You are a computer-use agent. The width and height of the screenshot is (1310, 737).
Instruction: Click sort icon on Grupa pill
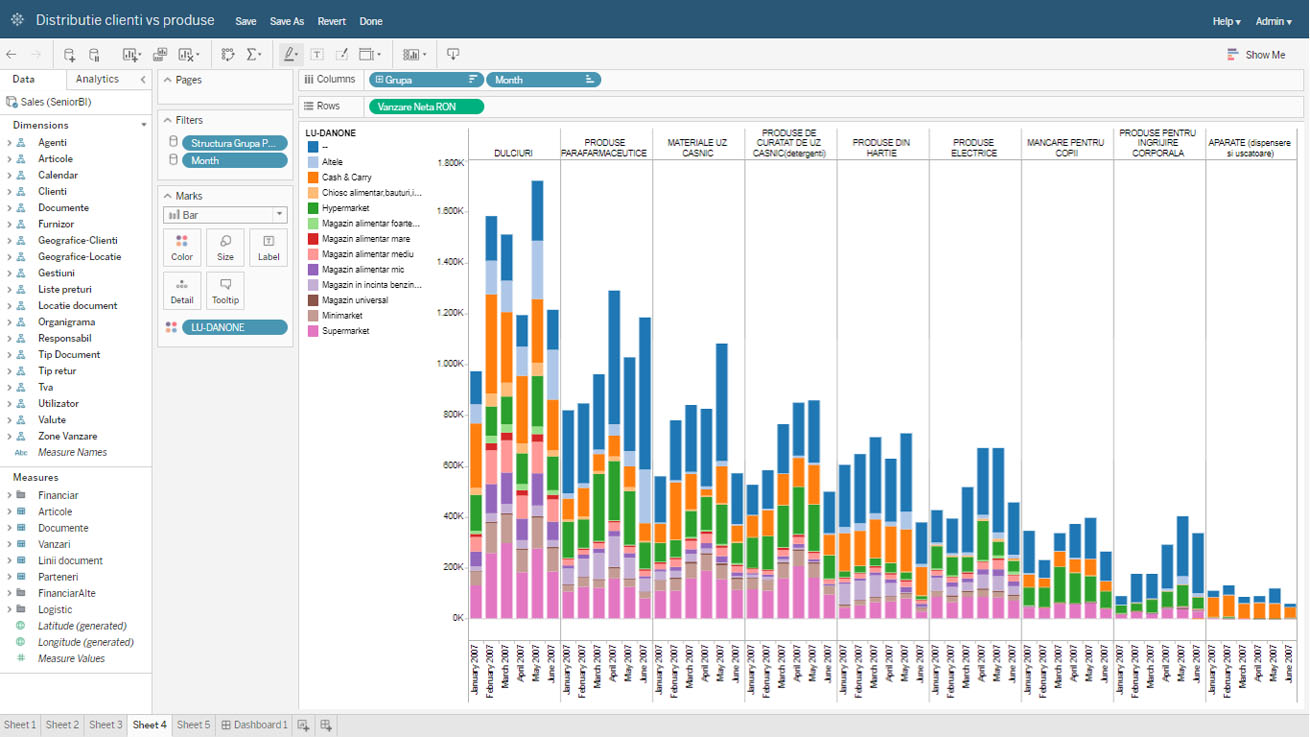click(473, 79)
